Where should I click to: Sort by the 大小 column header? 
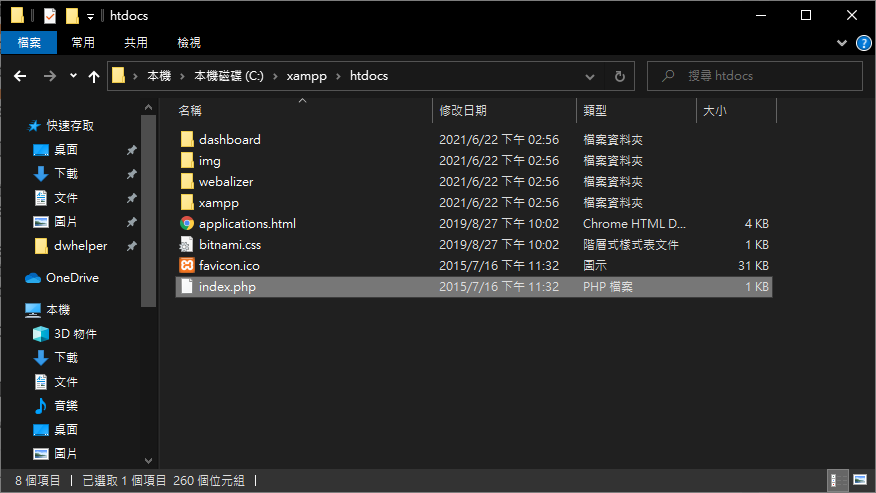coord(736,111)
